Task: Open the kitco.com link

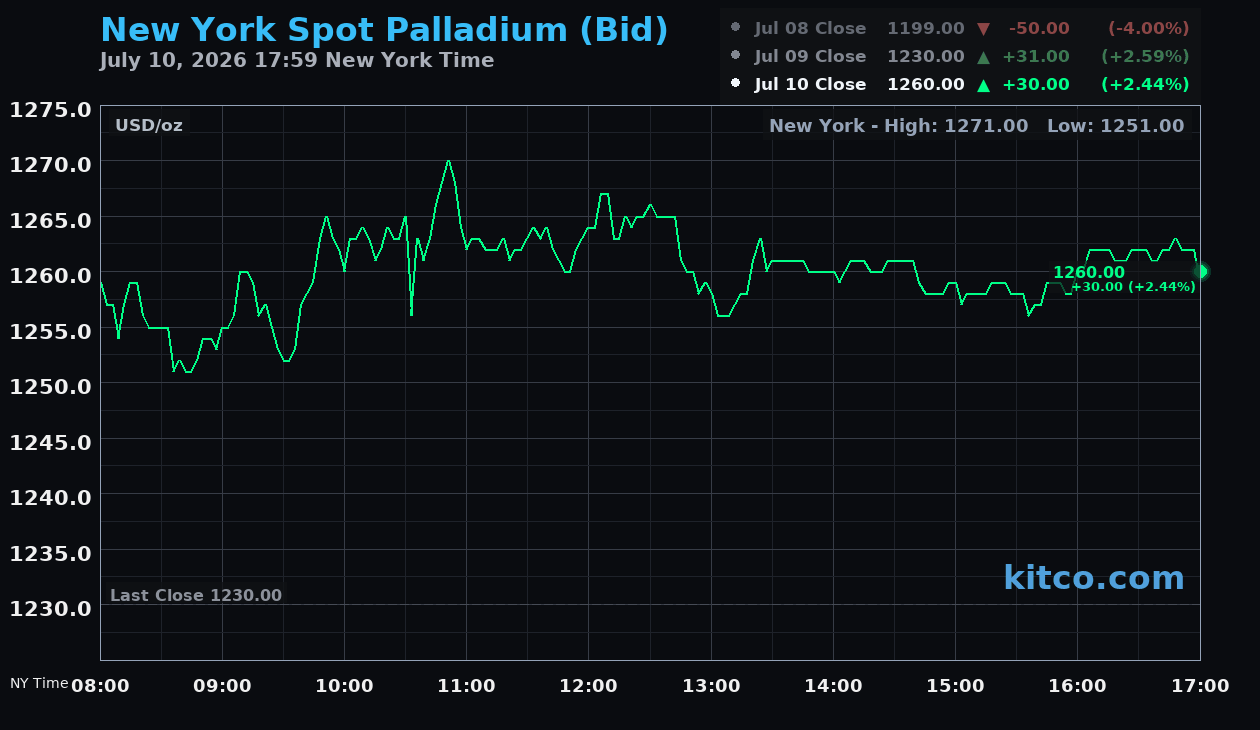Action: tap(1093, 577)
